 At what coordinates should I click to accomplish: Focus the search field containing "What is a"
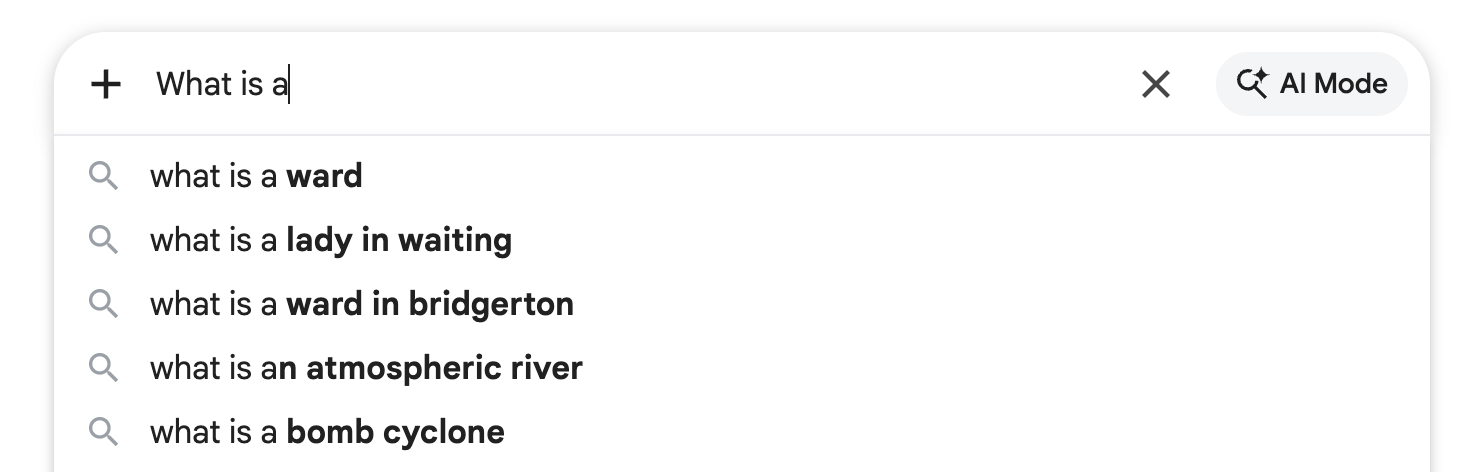tap(640, 84)
